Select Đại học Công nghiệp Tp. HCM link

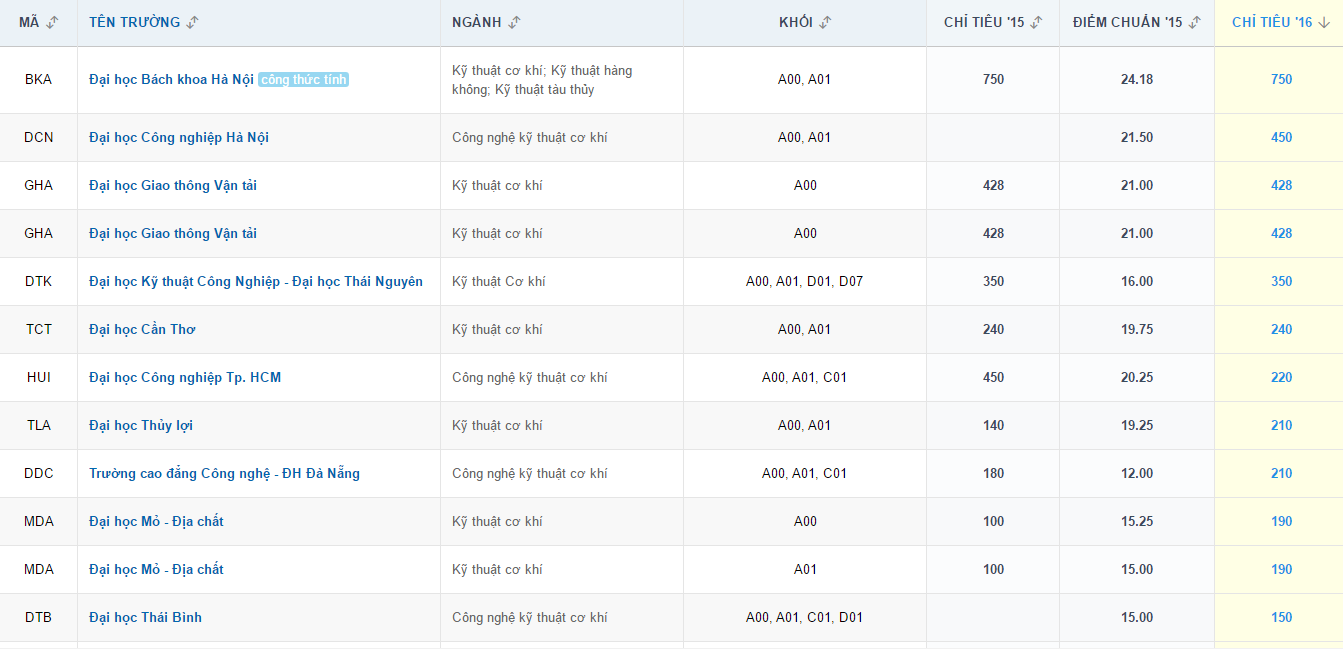click(185, 378)
